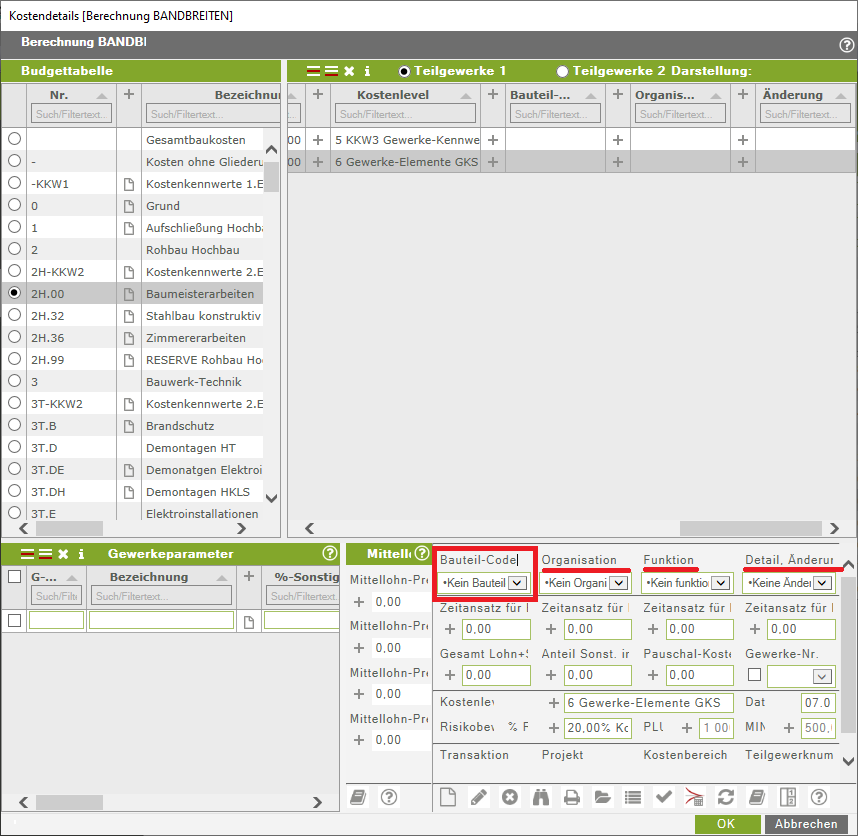The image size is (858, 836).
Task: Click the pencil edit icon
Action: (479, 797)
